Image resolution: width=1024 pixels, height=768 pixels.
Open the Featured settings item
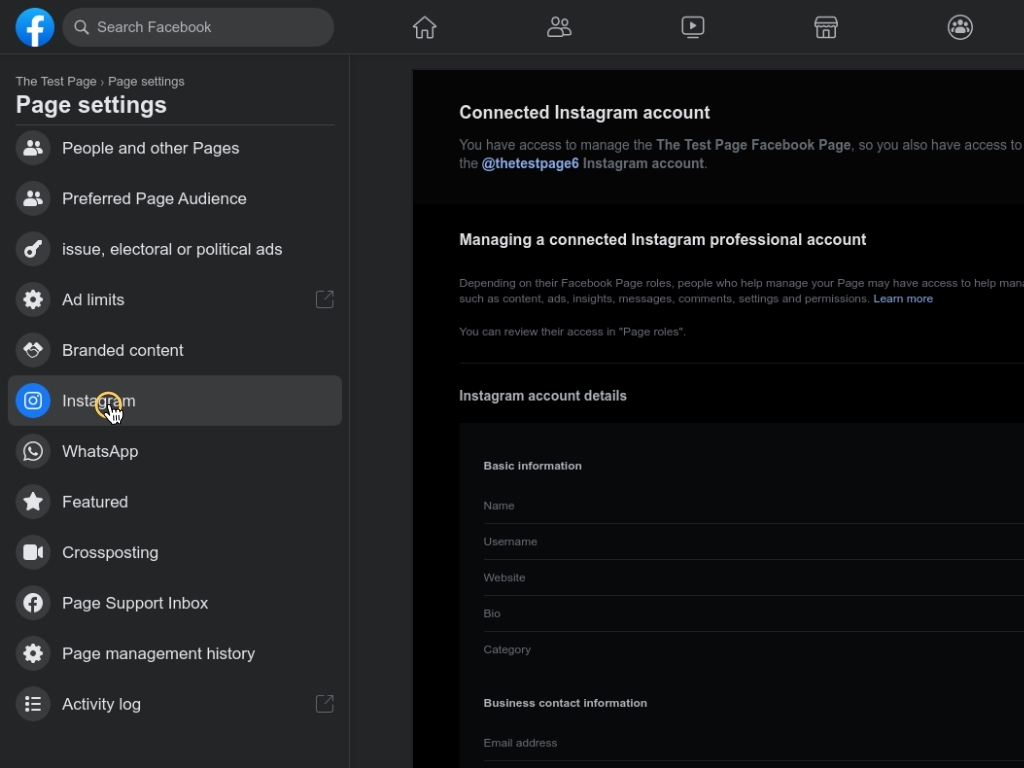coord(175,502)
